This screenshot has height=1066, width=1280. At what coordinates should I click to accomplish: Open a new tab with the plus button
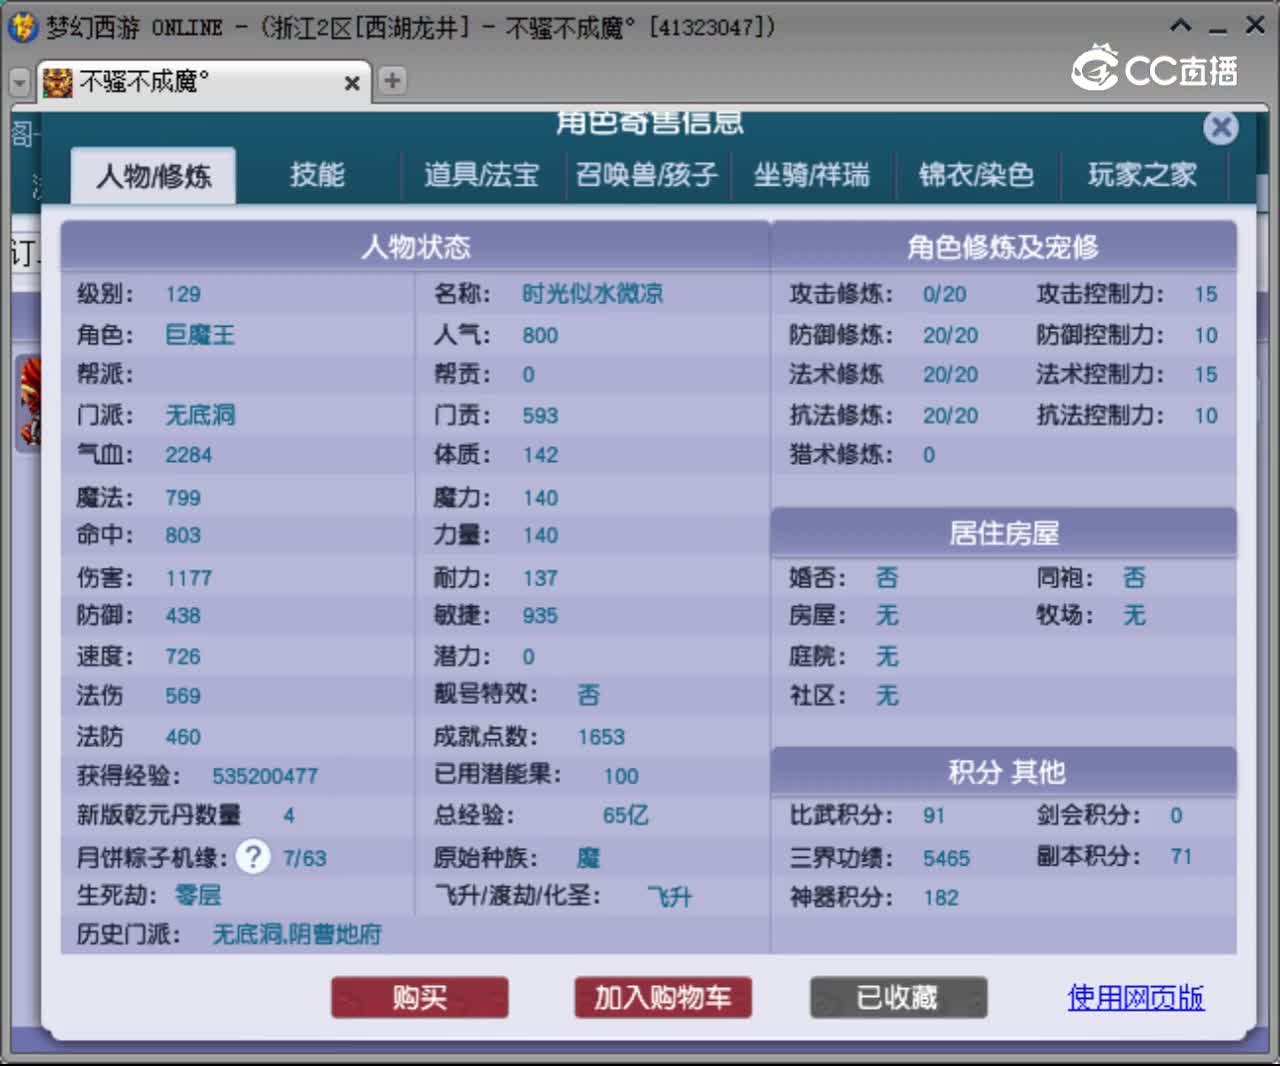392,81
